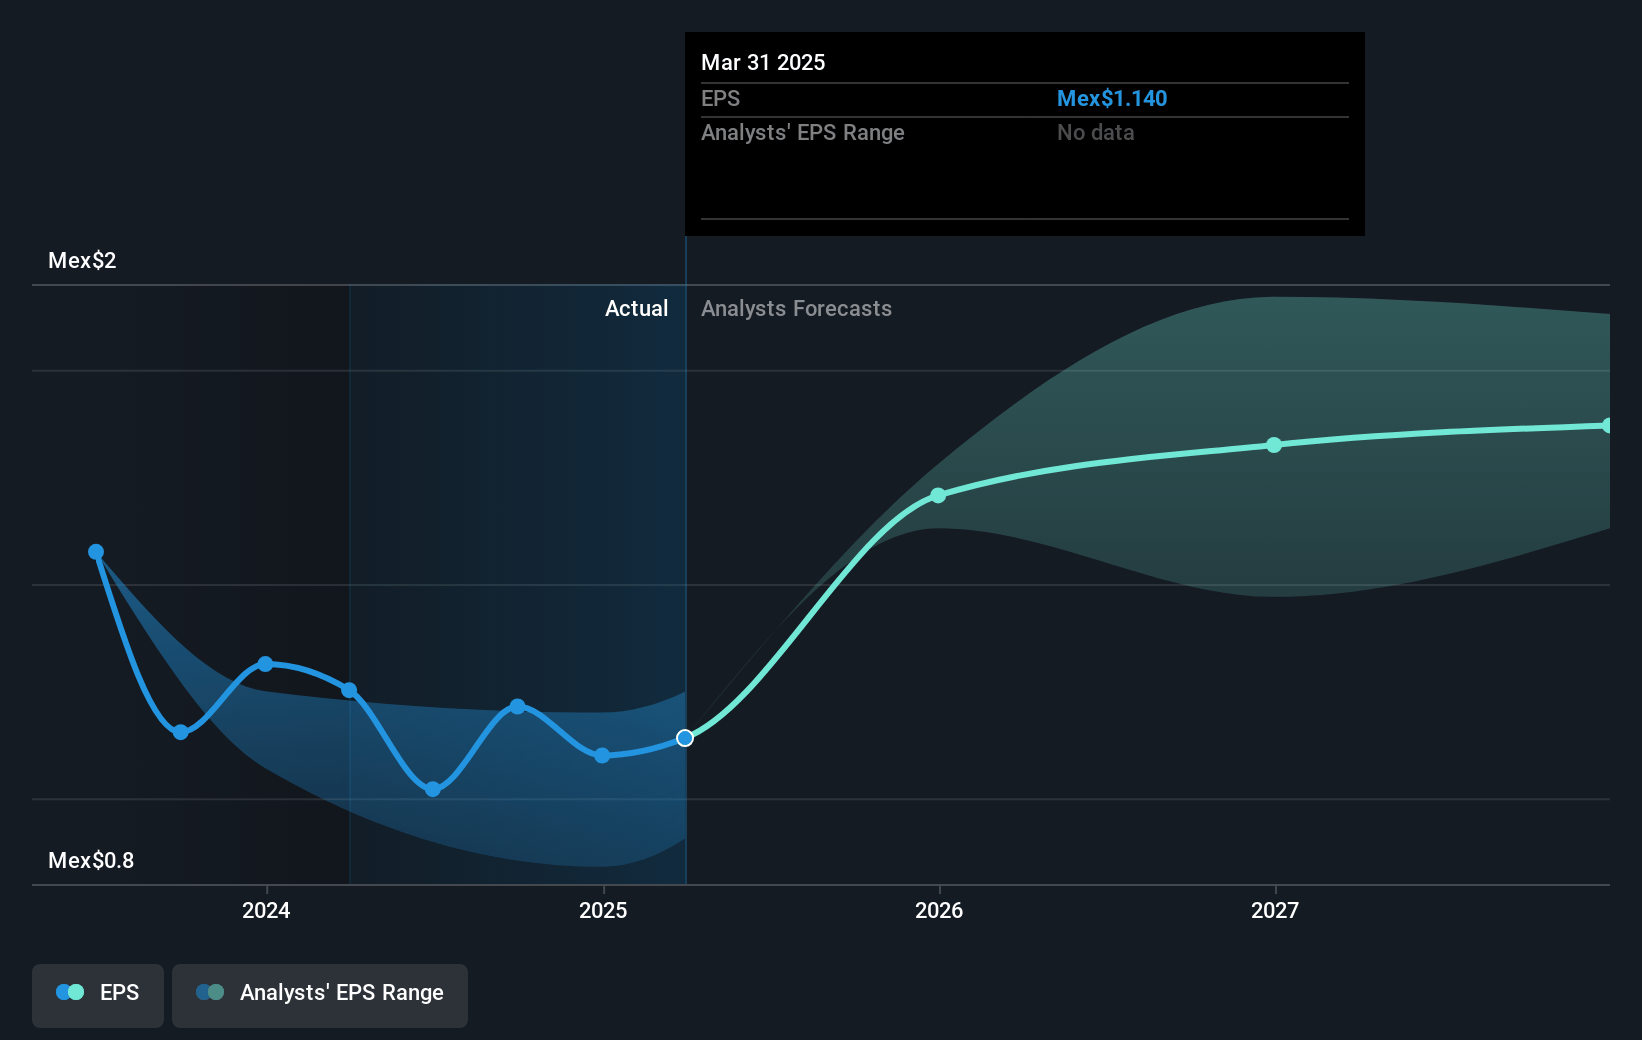This screenshot has width=1642, height=1040.
Task: Click the 2025 x-axis label
Action: [x=603, y=910]
